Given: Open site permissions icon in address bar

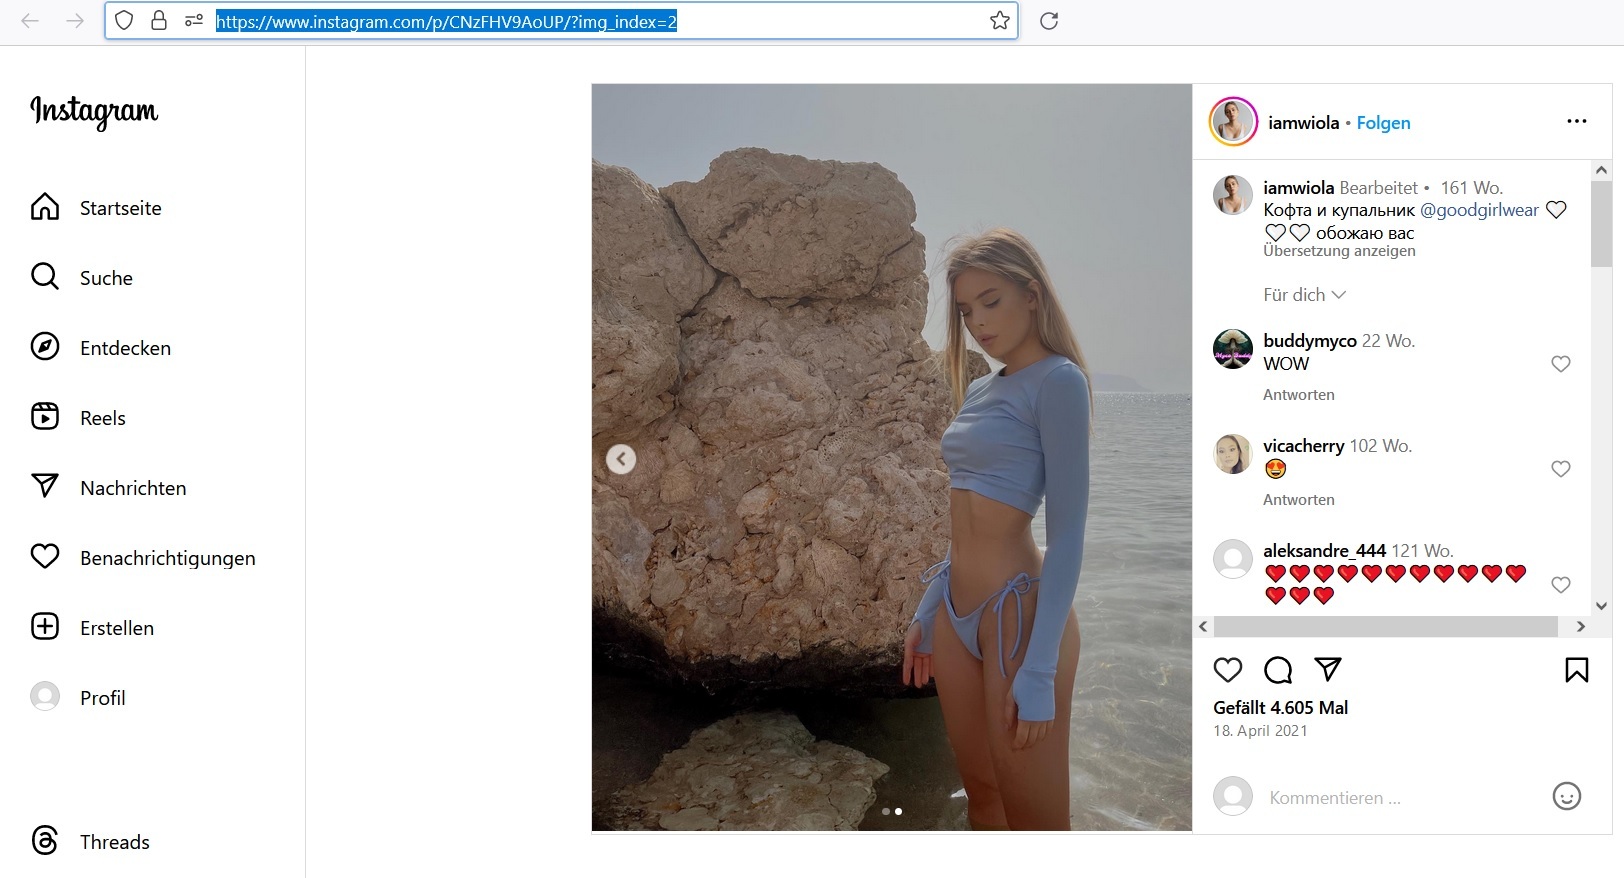Looking at the screenshot, I should tap(194, 21).
